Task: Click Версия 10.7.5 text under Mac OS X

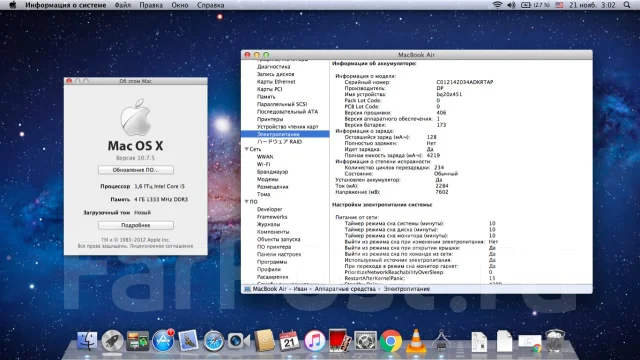Action: 135,158
